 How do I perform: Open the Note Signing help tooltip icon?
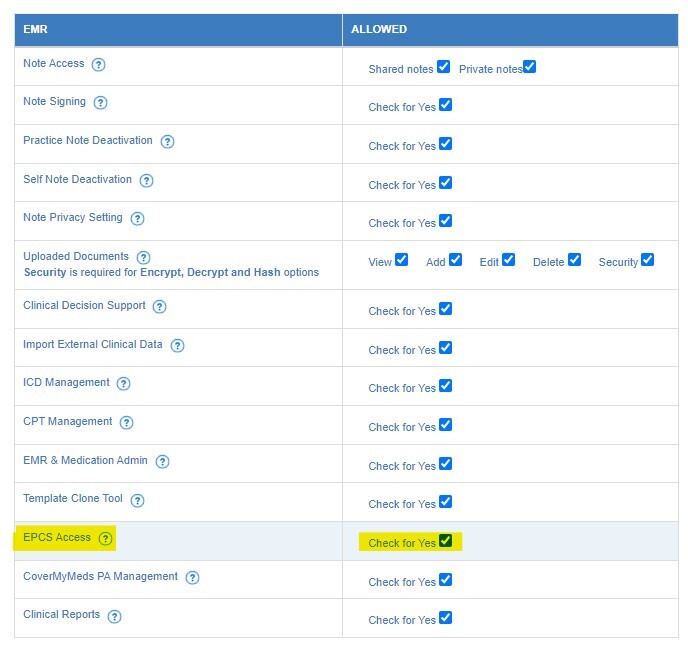point(100,103)
